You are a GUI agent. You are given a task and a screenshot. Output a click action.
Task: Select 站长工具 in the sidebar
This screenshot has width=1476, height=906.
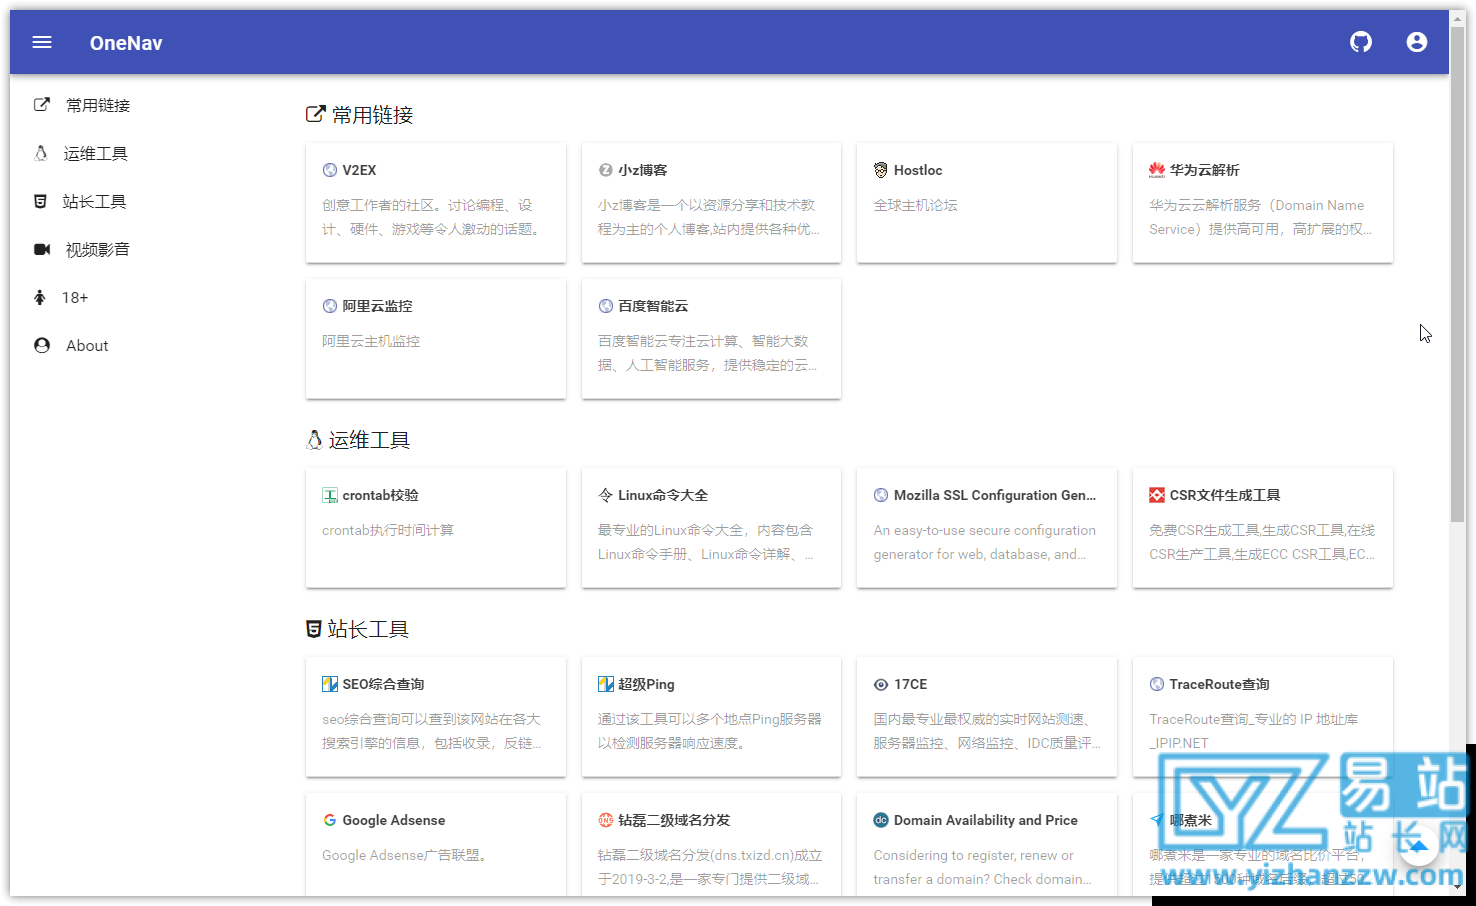point(94,201)
